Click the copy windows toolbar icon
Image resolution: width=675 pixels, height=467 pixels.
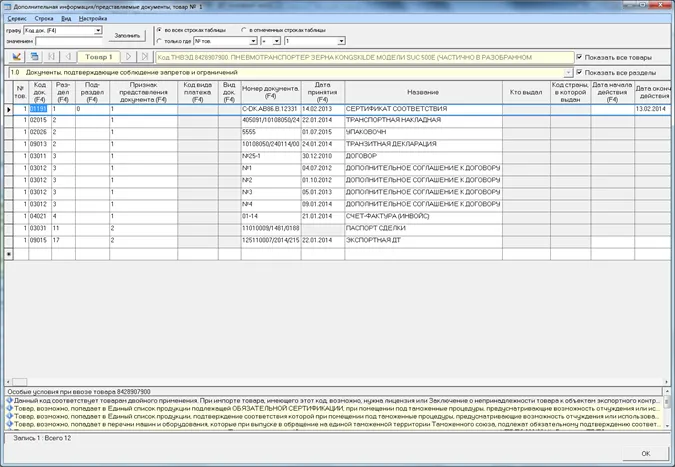(x=34, y=57)
